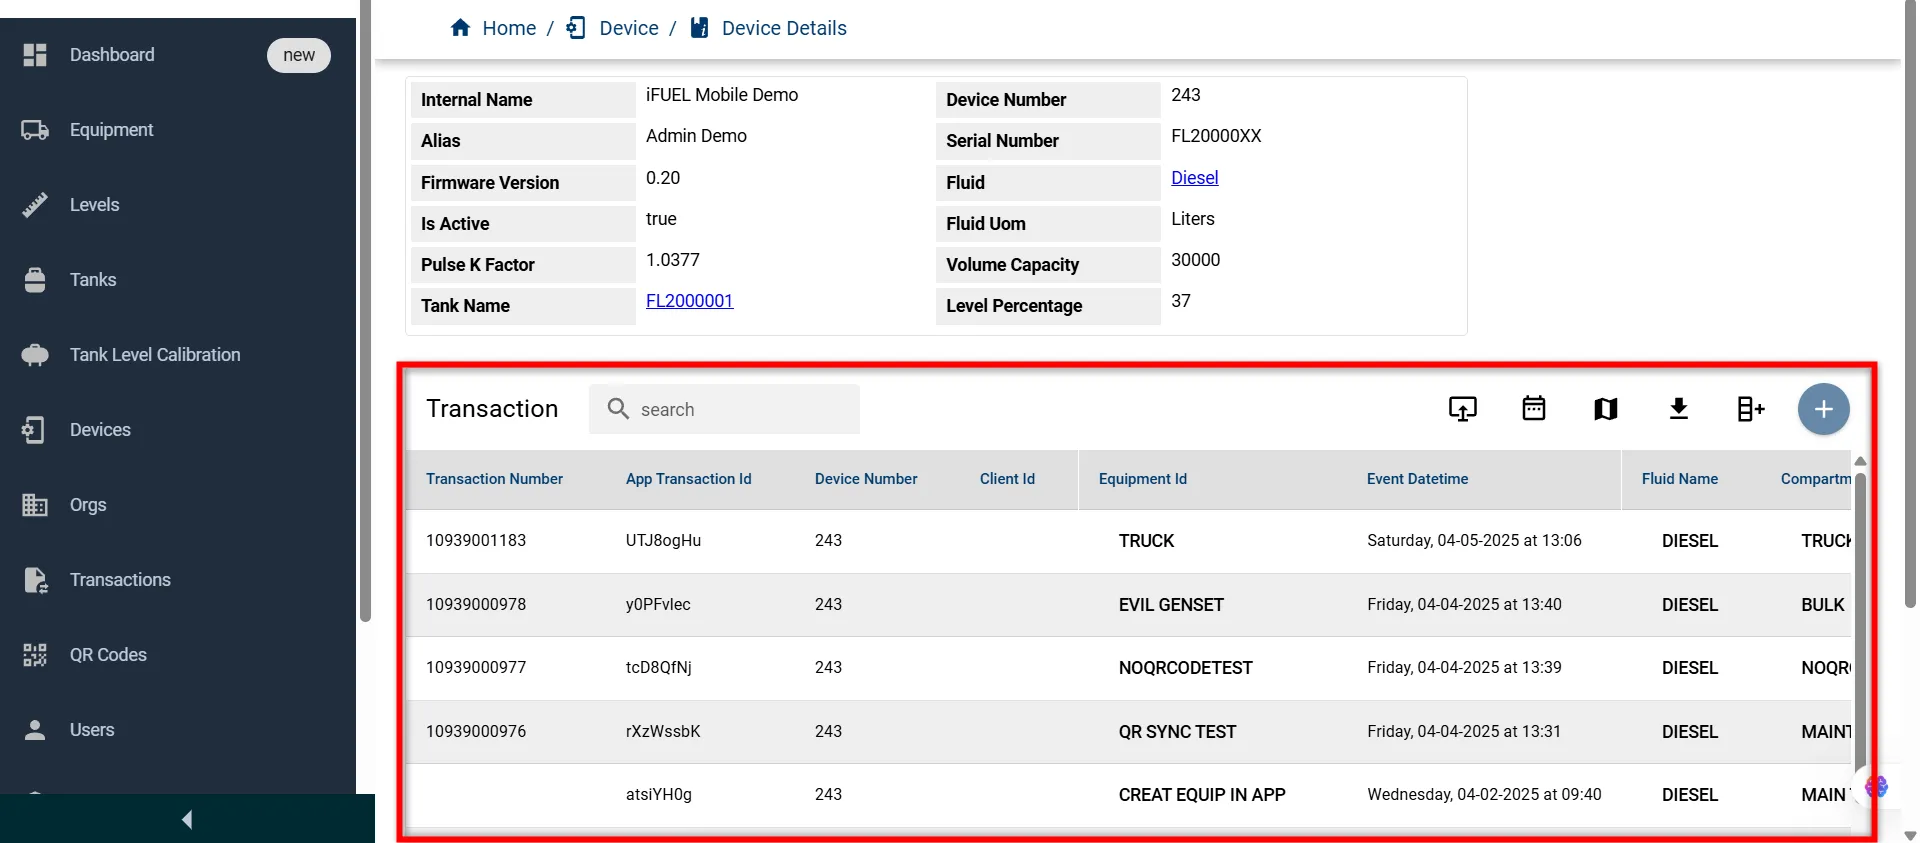The image size is (1920, 843).
Task: Click the add column icon
Action: click(1751, 409)
